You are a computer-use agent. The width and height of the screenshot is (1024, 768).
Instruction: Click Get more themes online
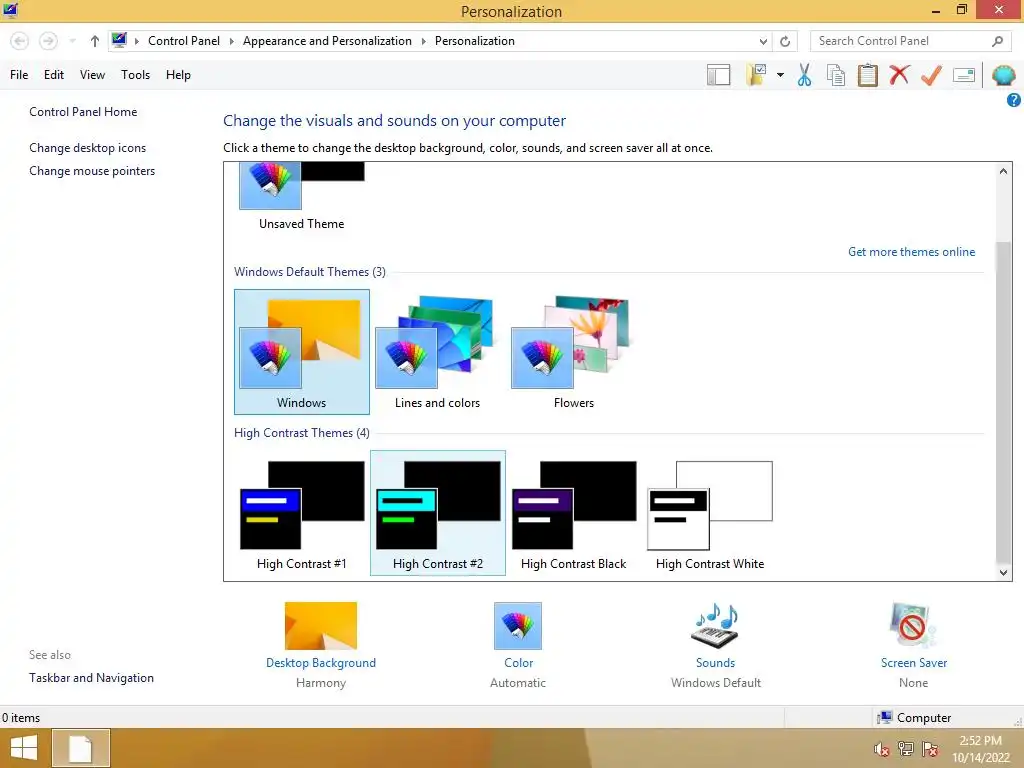coord(911,251)
